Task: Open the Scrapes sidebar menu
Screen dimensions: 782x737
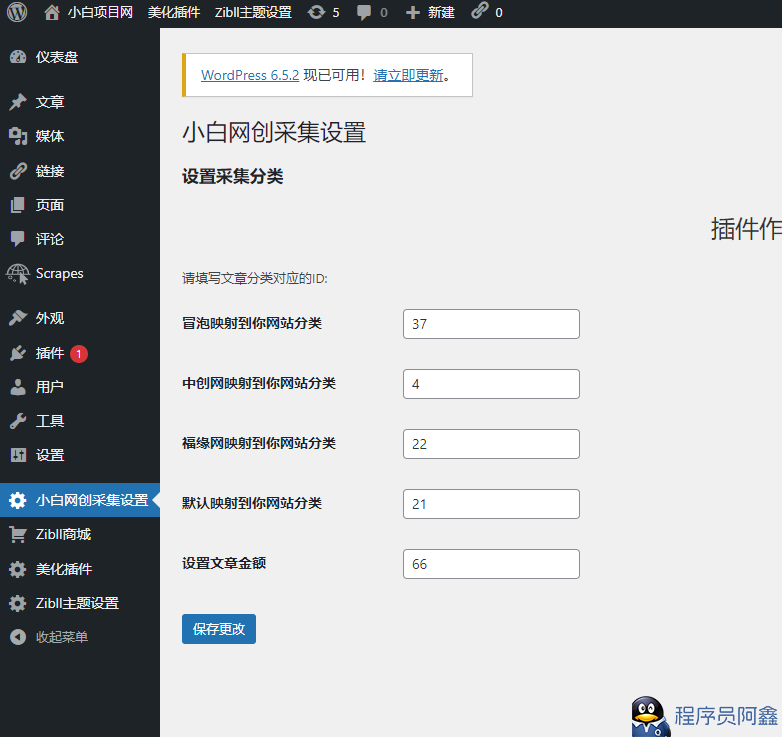Action: click(59, 274)
